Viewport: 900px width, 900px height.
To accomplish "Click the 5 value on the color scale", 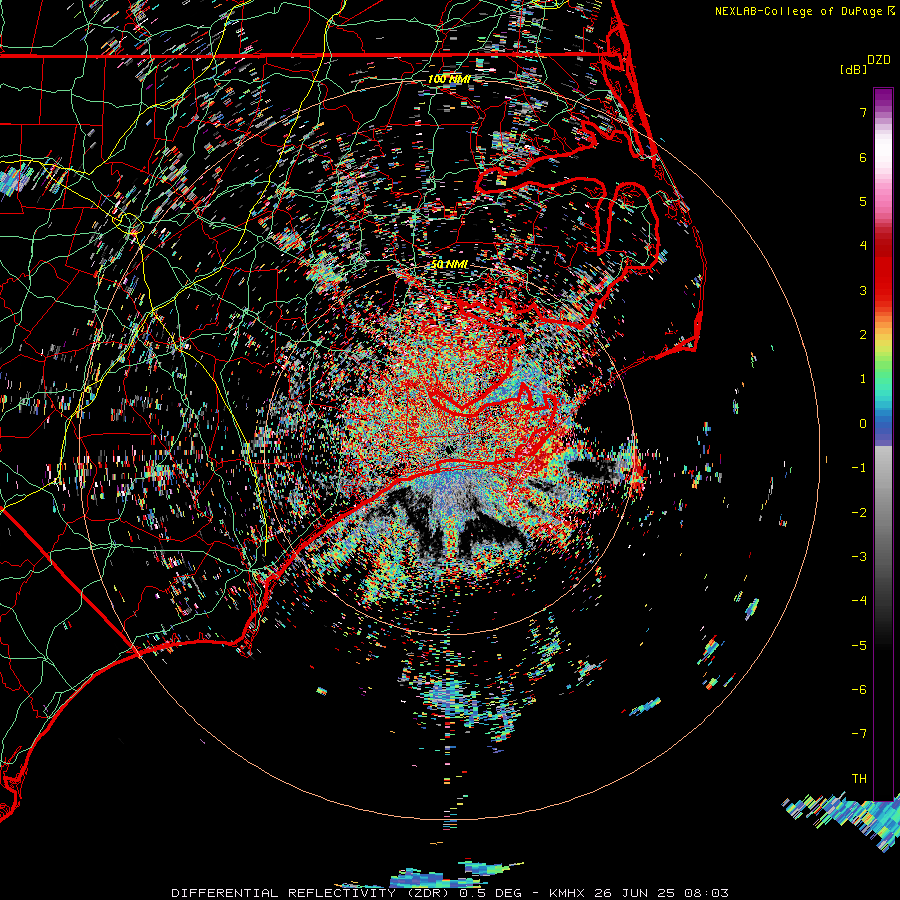I will coord(863,201).
